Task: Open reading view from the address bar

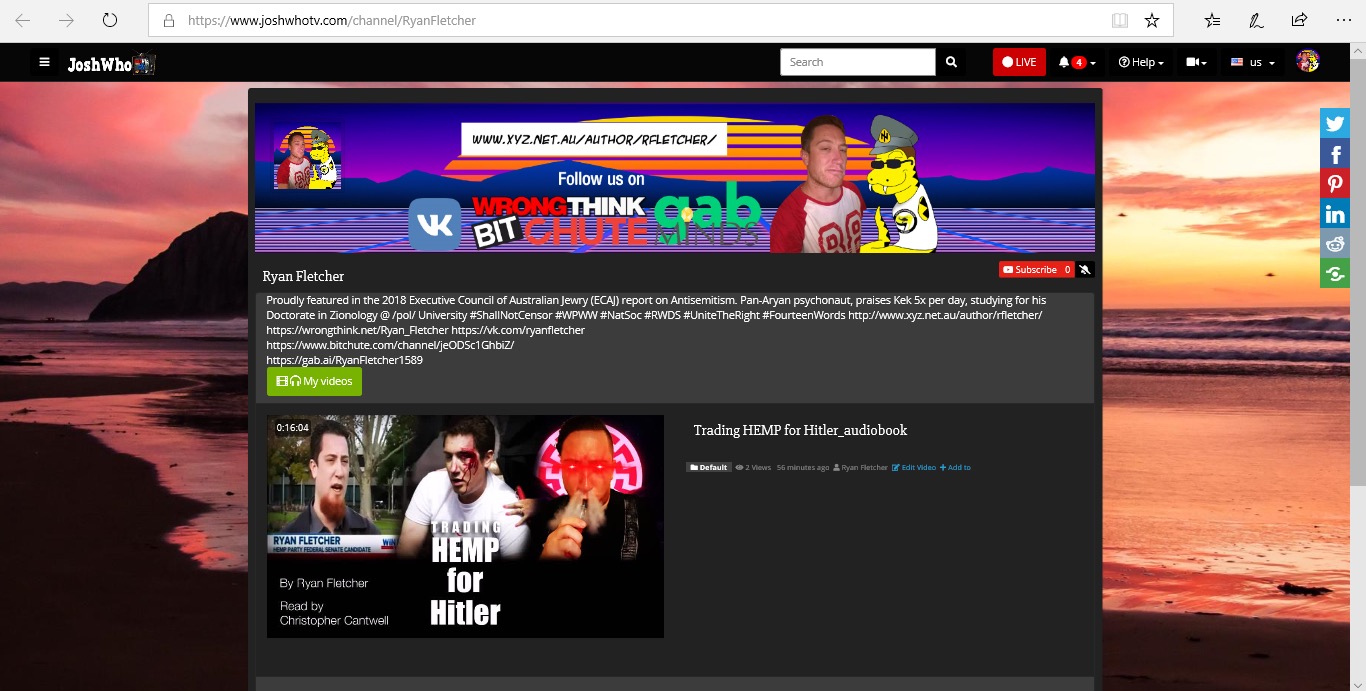Action: tap(1120, 20)
